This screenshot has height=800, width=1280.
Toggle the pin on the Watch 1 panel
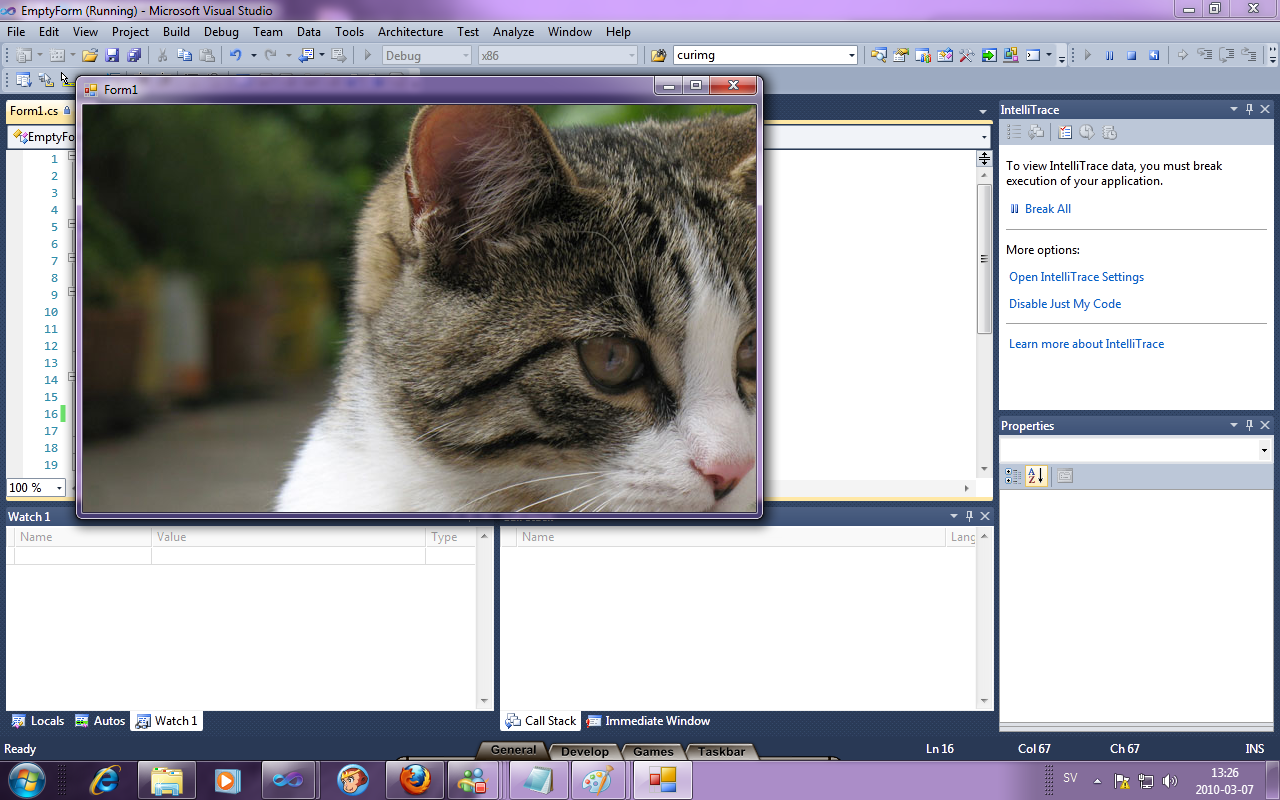[968, 516]
